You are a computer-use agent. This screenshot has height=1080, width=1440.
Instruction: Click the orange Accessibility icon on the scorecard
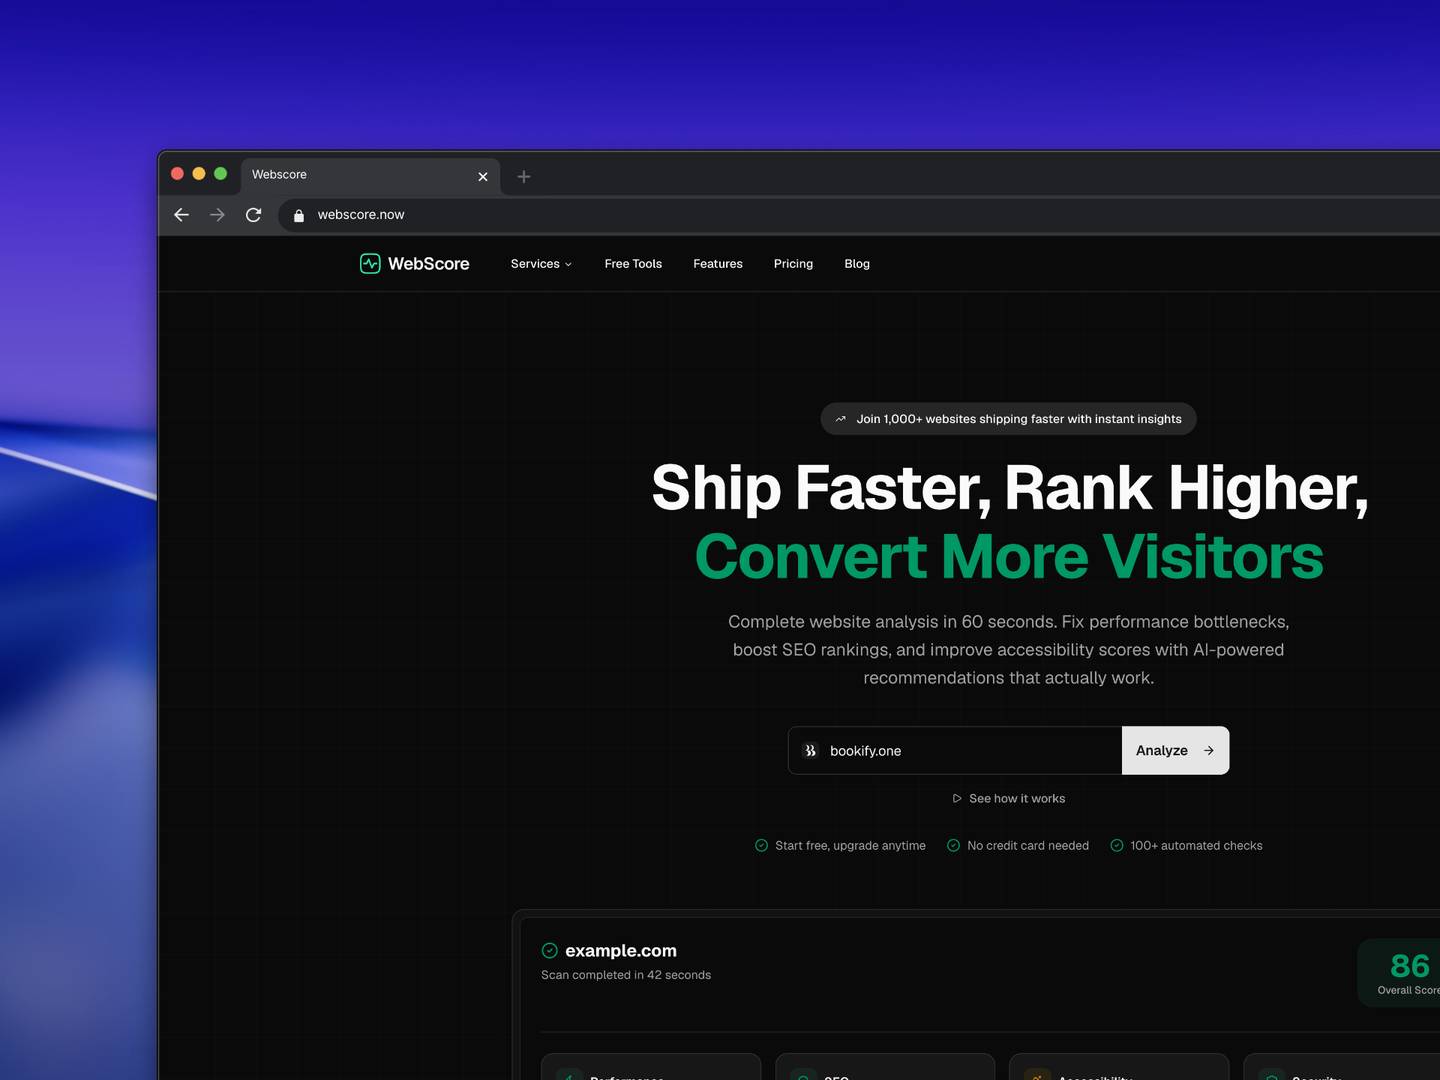1039,1077
